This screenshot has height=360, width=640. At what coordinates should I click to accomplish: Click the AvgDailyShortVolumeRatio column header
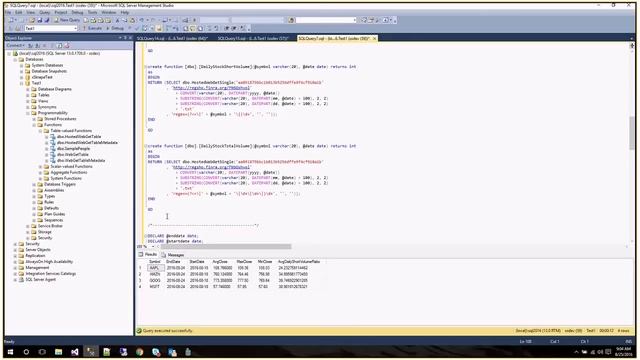click(x=299, y=262)
